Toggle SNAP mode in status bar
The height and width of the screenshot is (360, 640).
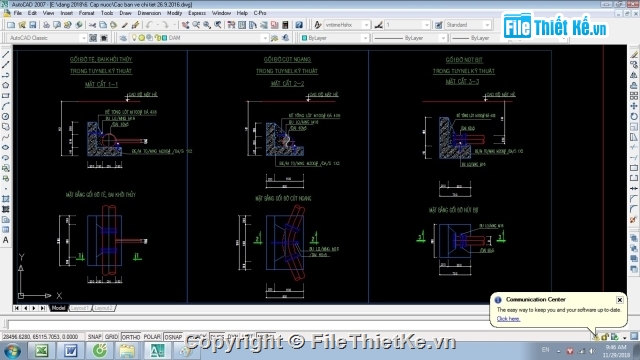click(94, 337)
